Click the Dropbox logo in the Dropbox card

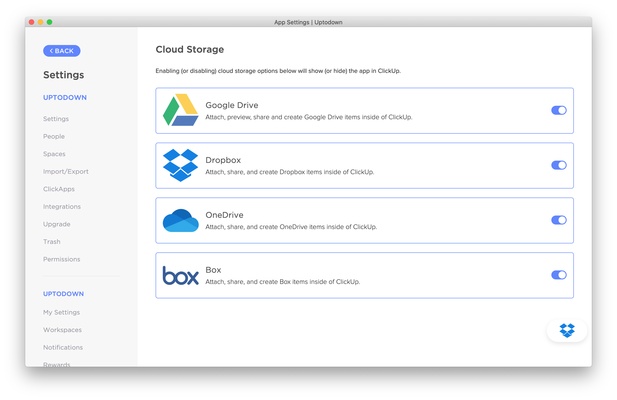181,165
